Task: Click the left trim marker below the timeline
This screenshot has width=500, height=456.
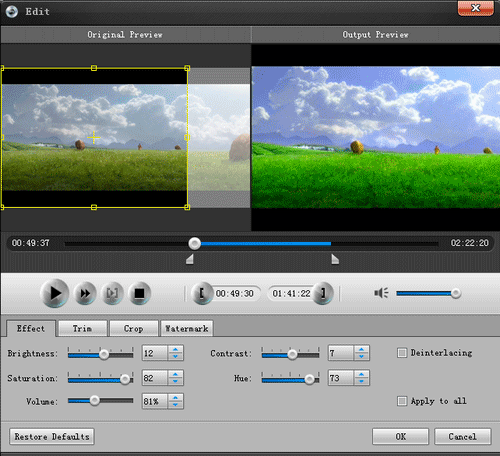Action: click(190, 259)
